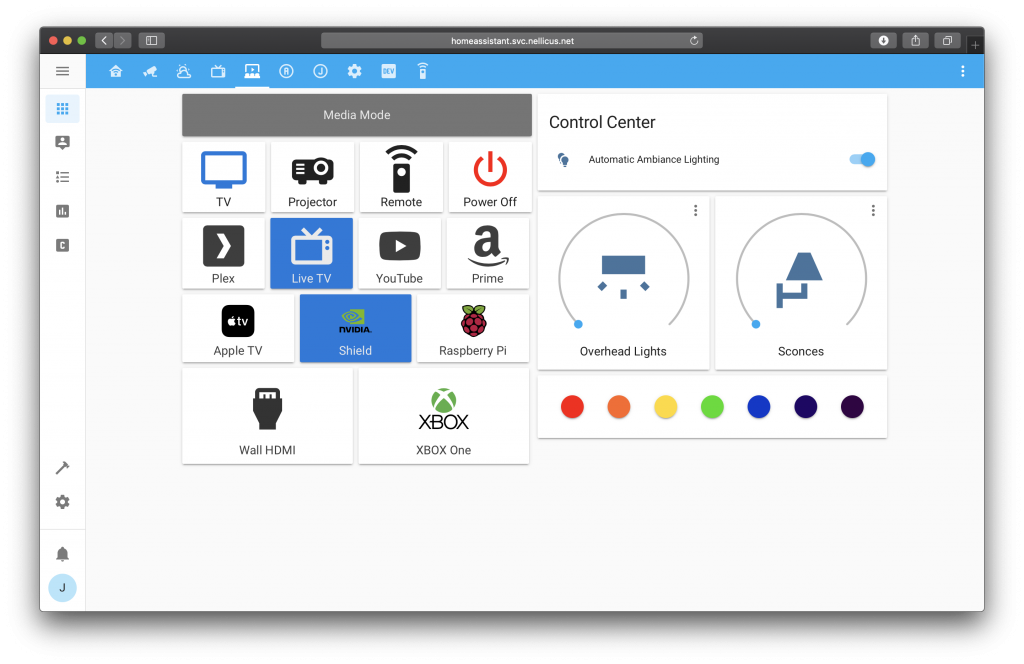Viewport: 1024px width, 664px height.
Task: Select the Apple TV tile
Action: coord(238,322)
